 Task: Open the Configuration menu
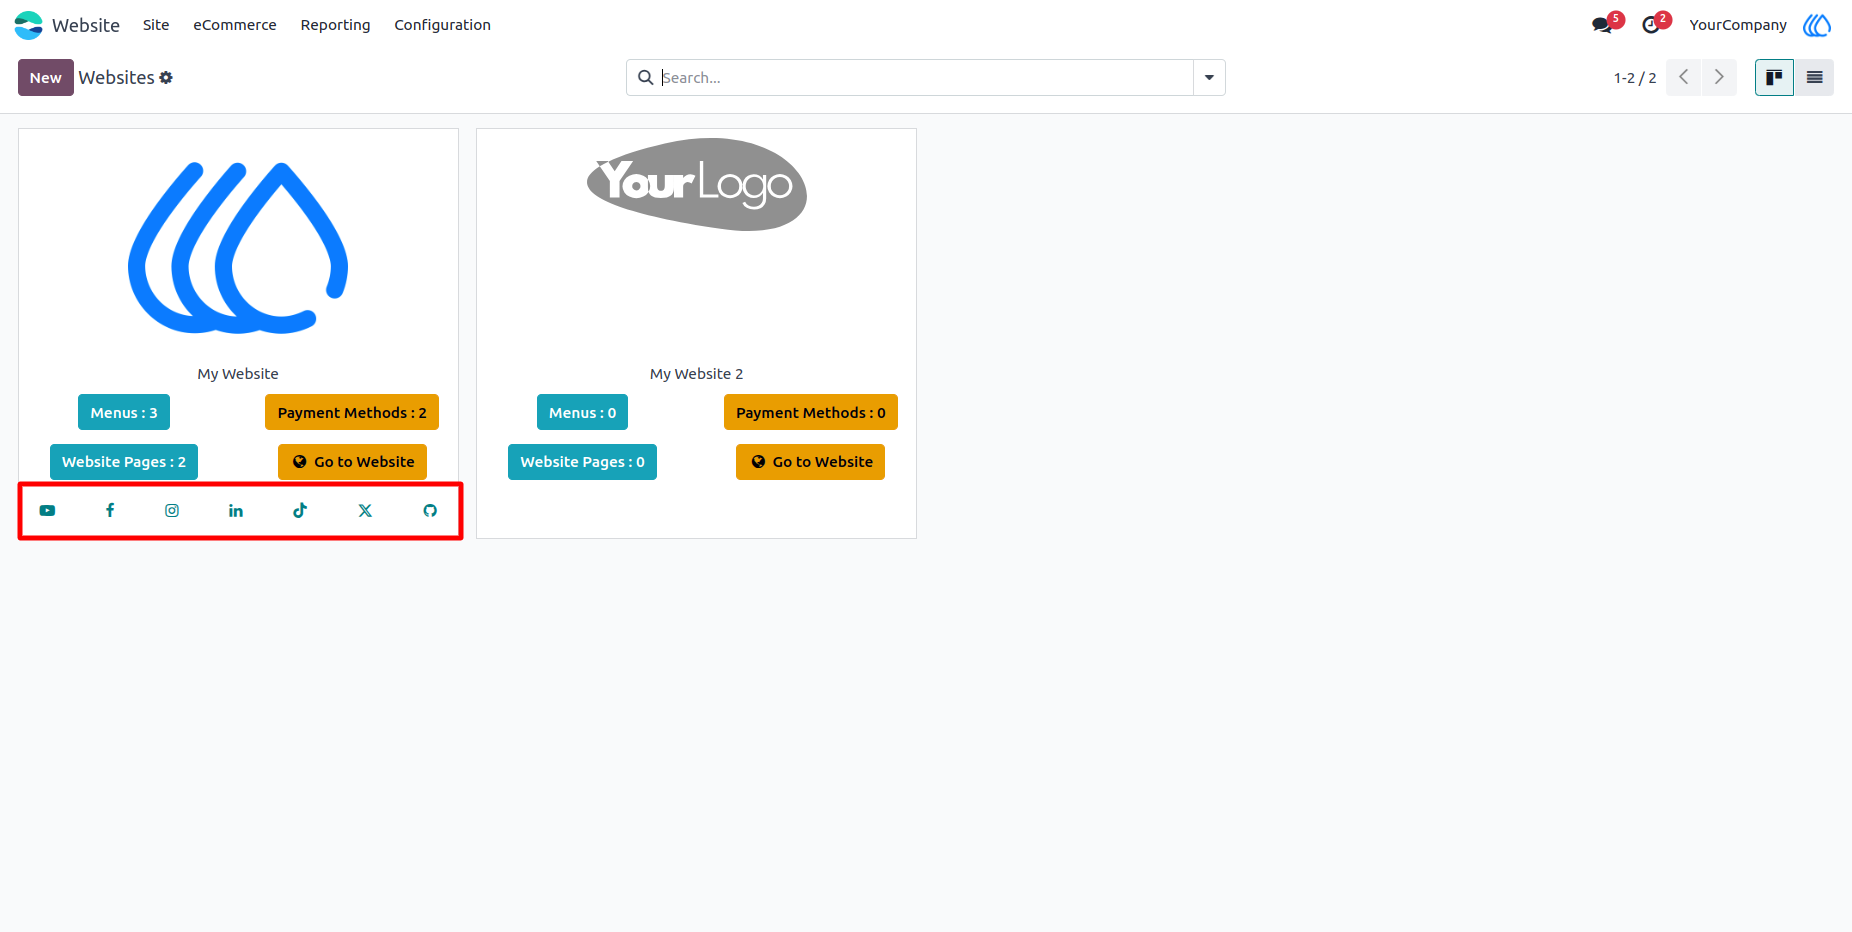[442, 25]
